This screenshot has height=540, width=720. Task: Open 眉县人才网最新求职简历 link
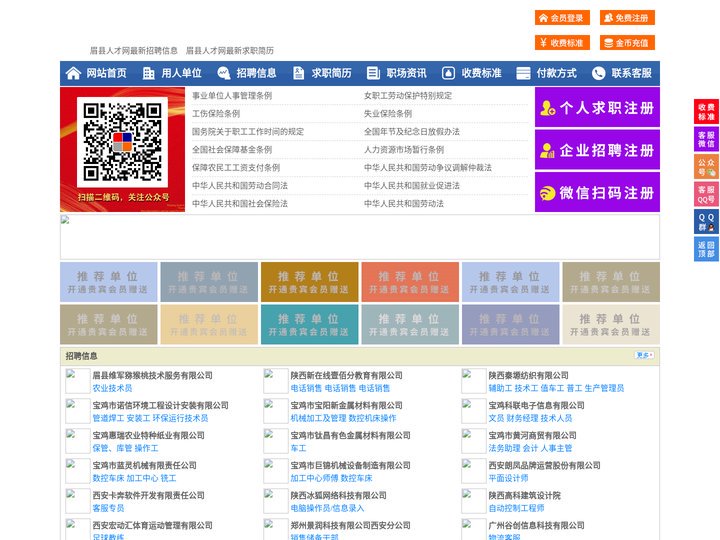pos(230,51)
